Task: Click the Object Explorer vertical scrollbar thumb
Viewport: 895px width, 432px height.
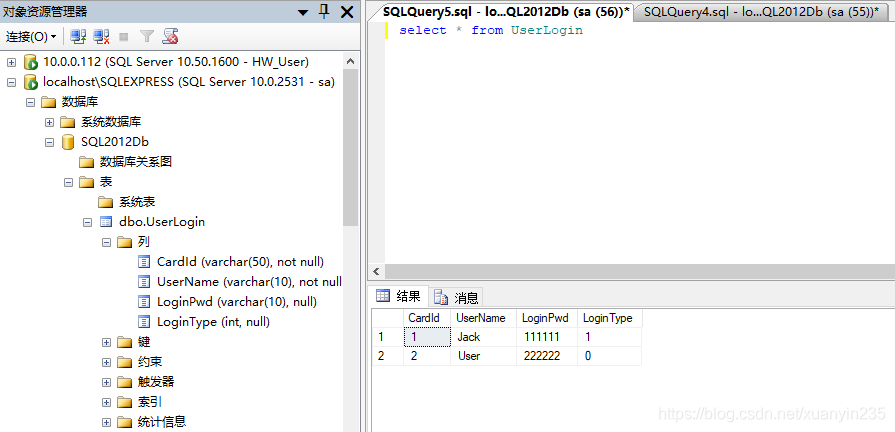Action: coord(350,147)
